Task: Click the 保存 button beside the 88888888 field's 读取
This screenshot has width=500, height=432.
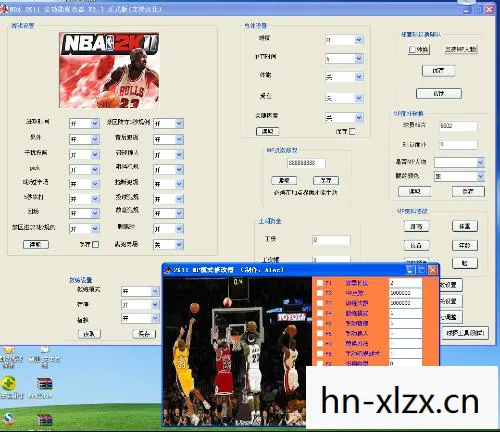Action: pos(326,180)
